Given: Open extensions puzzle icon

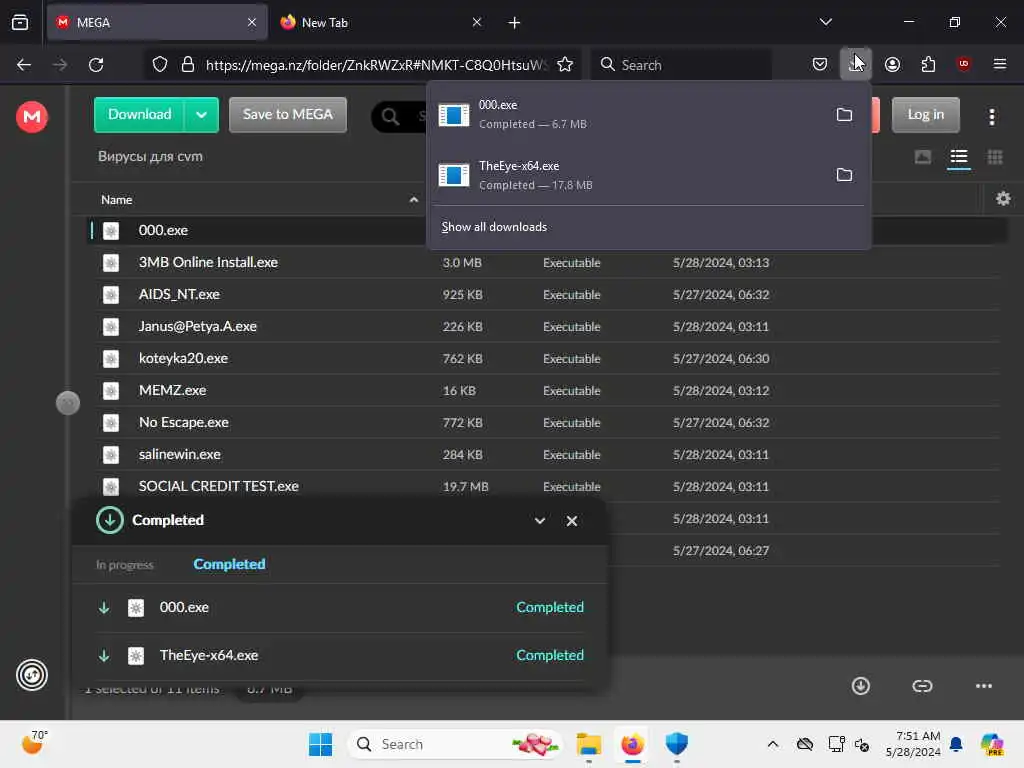Looking at the screenshot, I should click(928, 64).
